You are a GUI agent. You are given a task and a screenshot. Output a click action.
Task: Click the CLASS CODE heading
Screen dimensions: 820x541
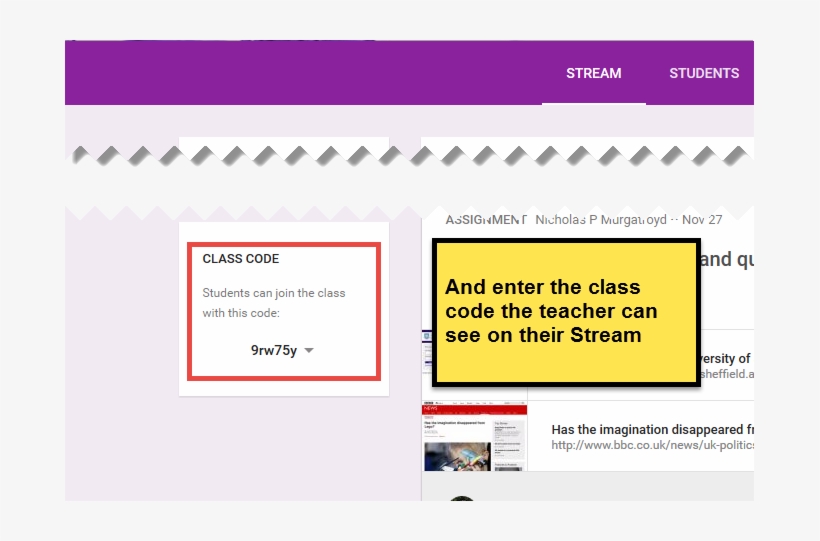[241, 259]
